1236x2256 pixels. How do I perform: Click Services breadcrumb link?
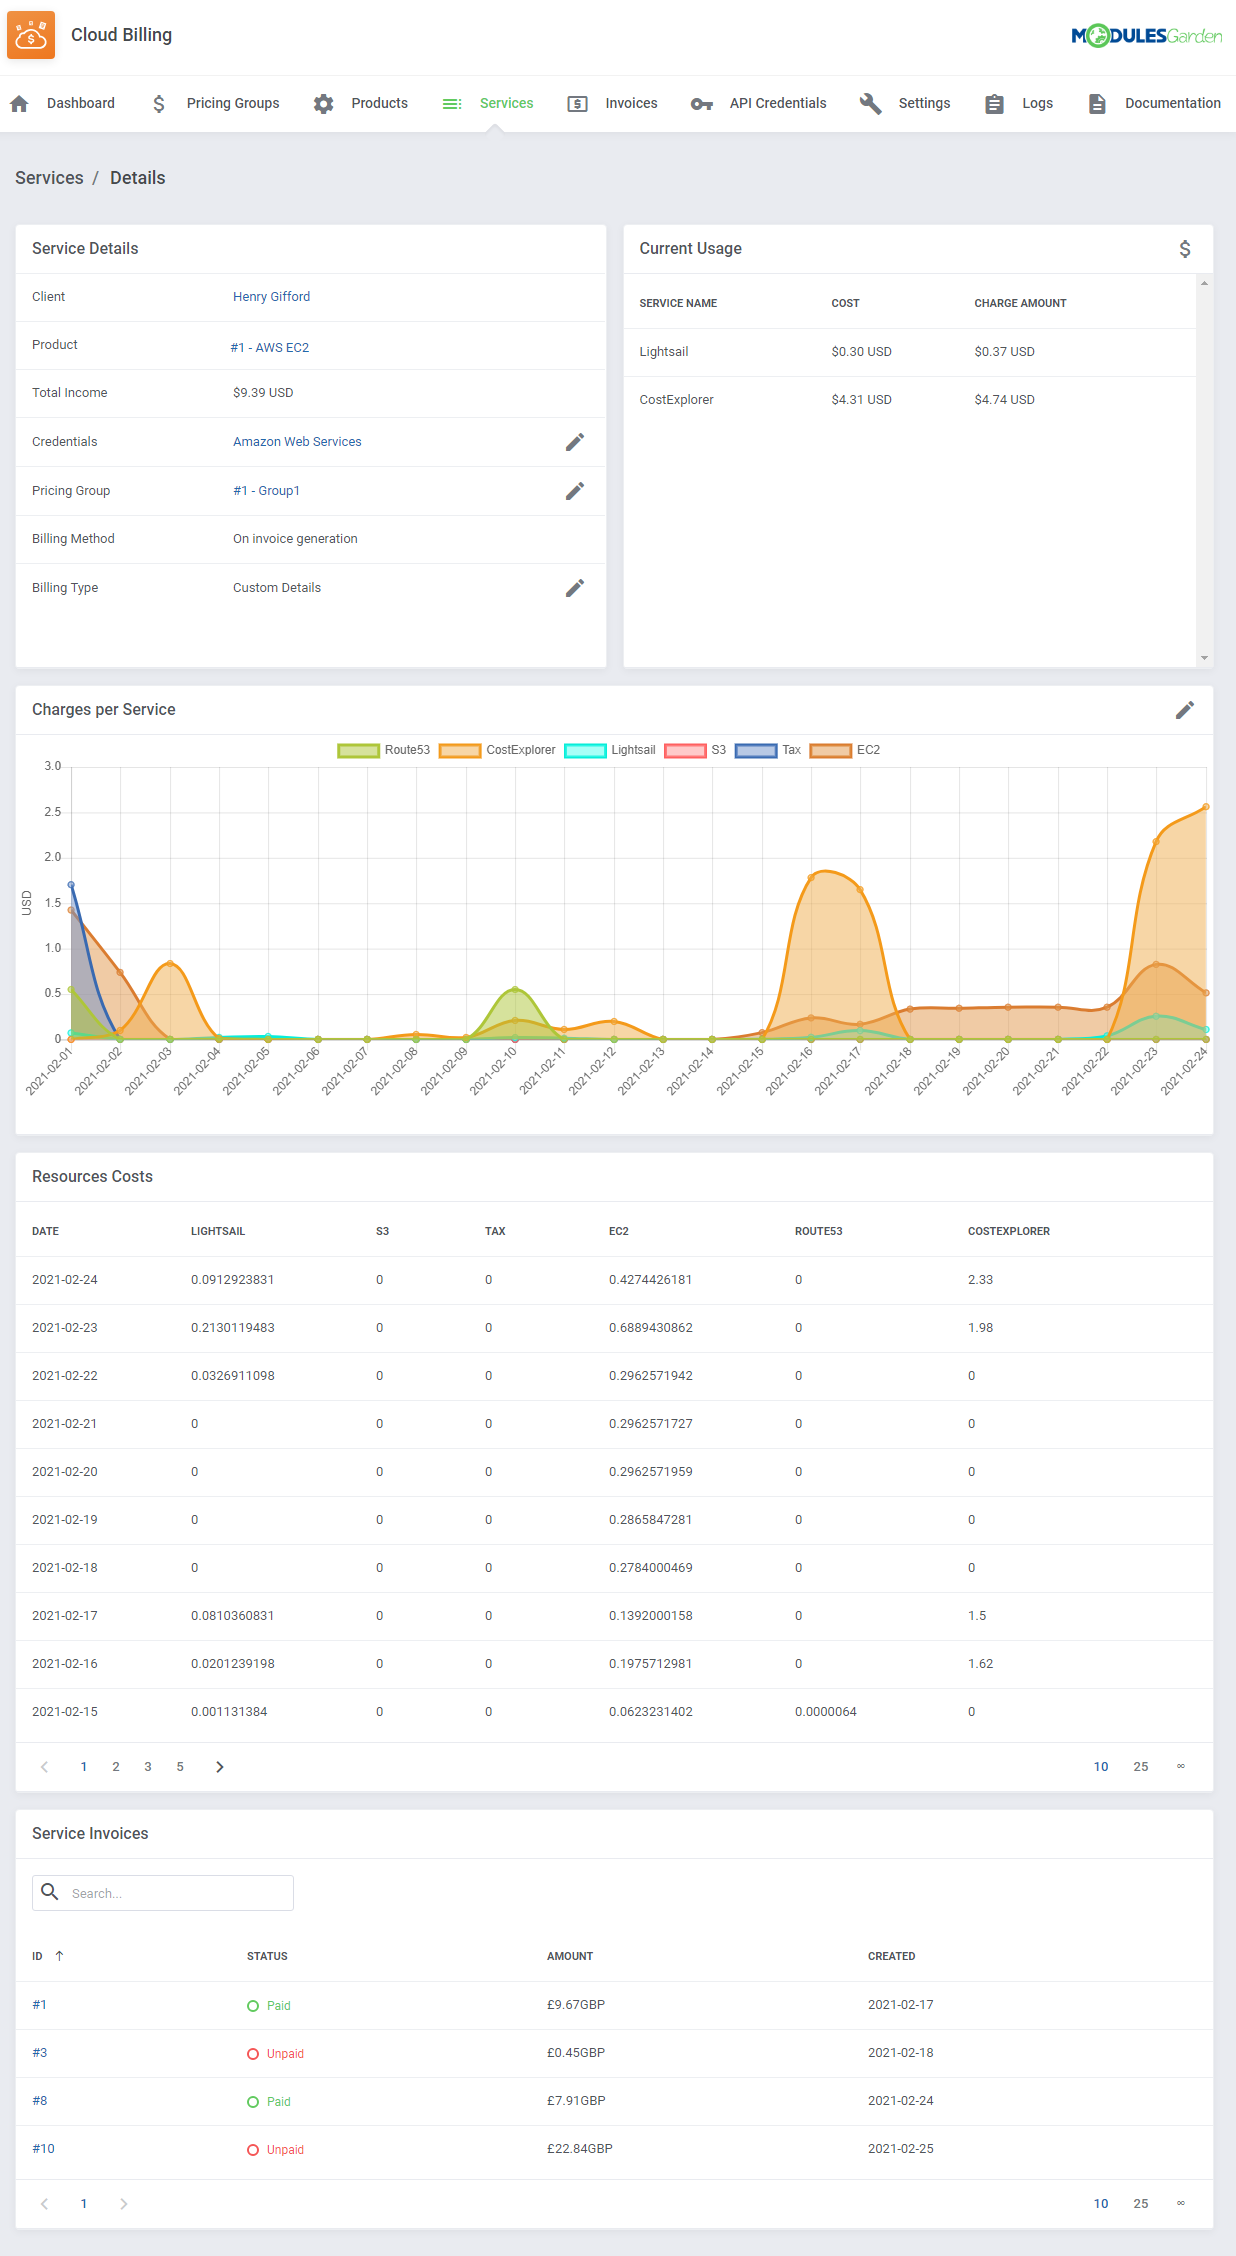point(49,178)
